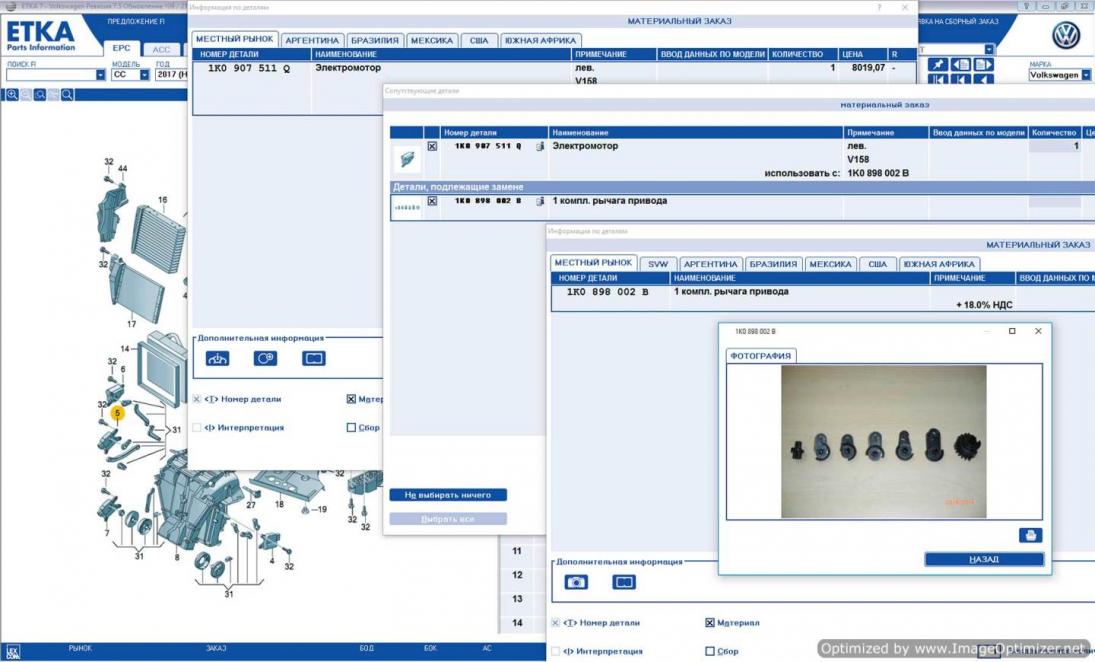Enable Сбор checkbox in the back details window
Screen dimensions: 1095x662
[351, 427]
